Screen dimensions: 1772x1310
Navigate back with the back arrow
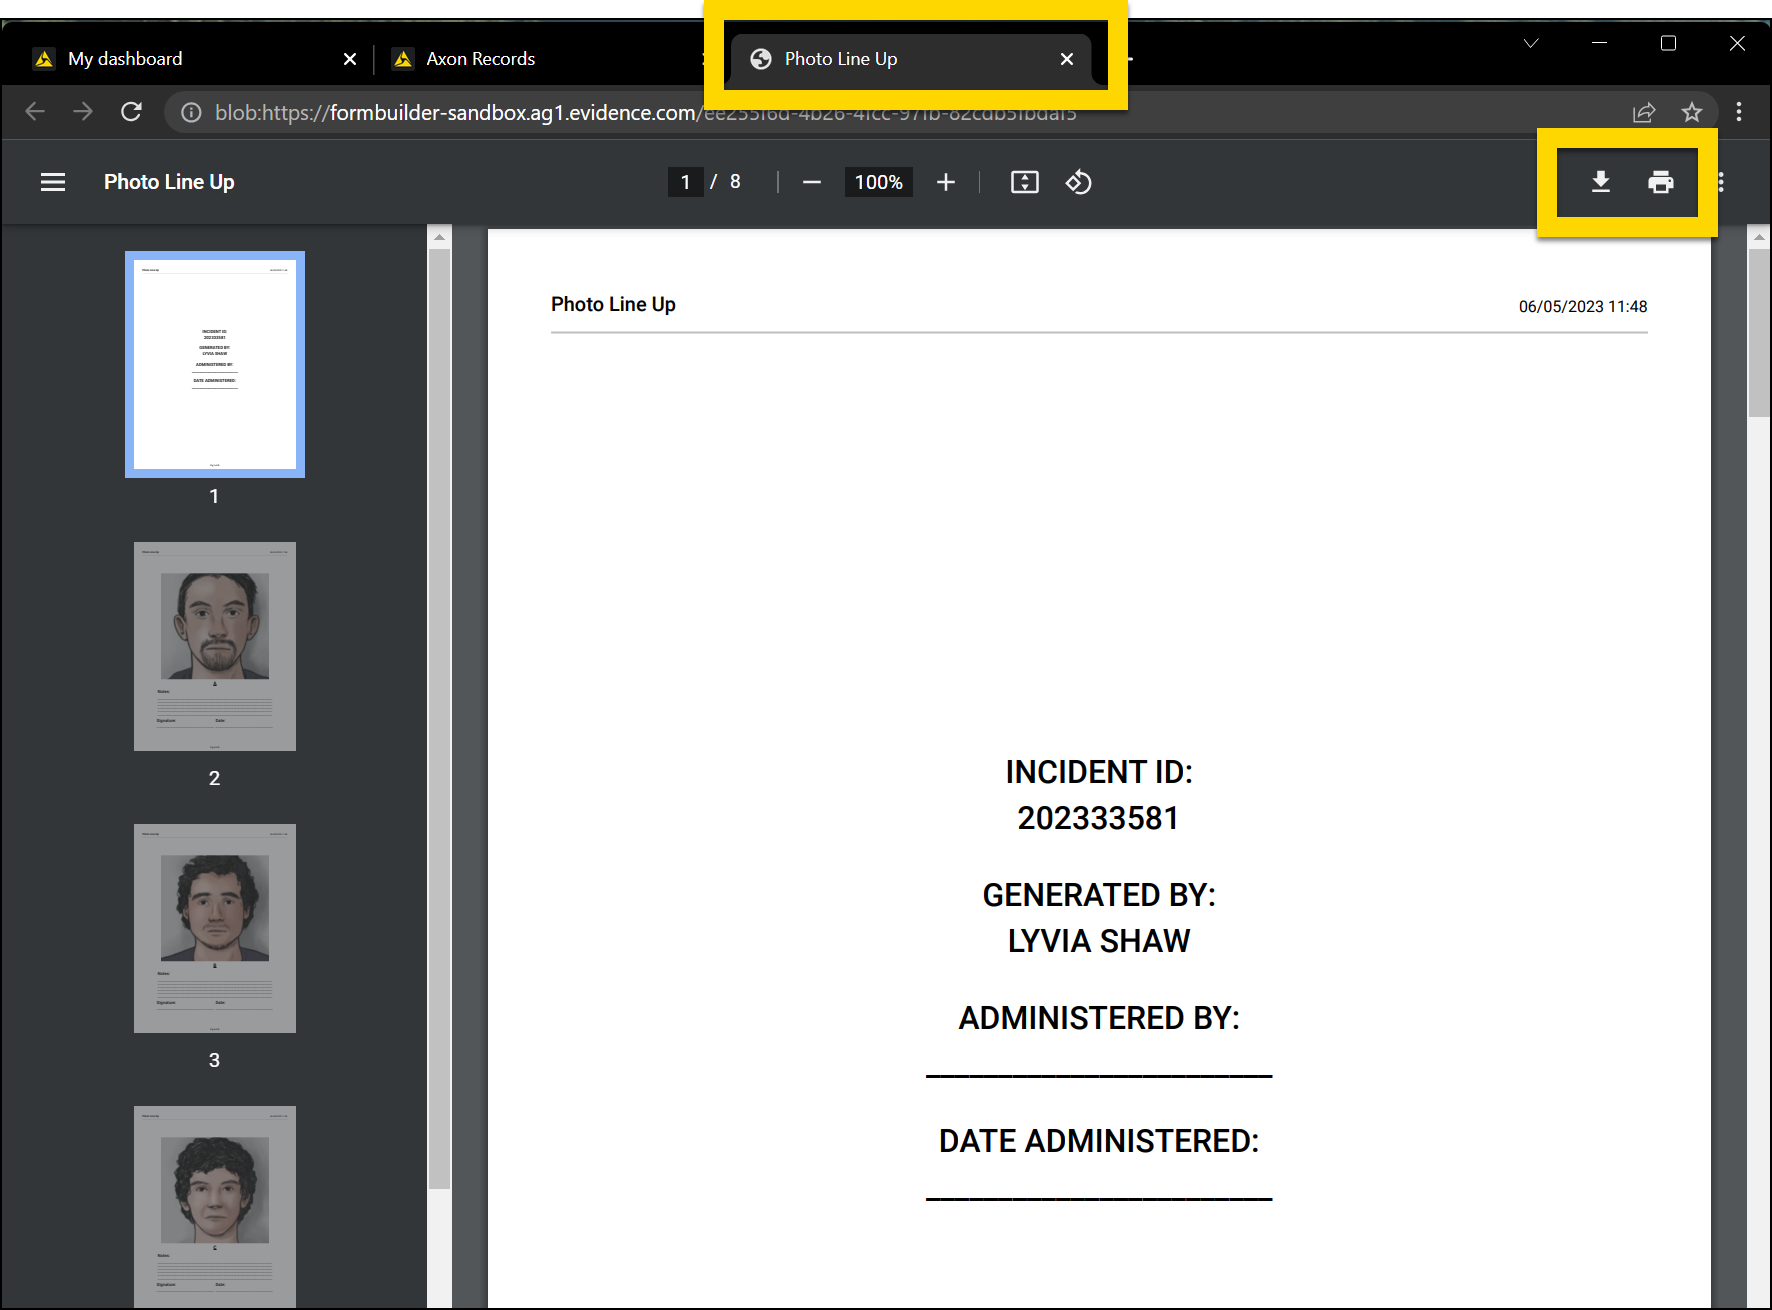point(35,112)
